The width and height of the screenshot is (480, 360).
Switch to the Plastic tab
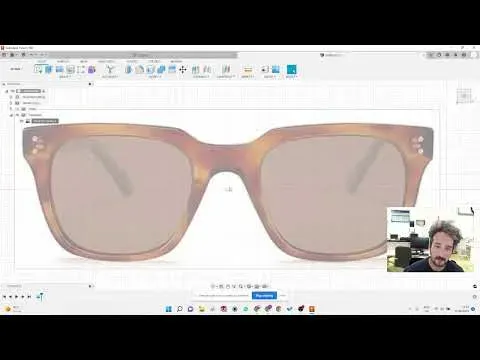(131, 61)
